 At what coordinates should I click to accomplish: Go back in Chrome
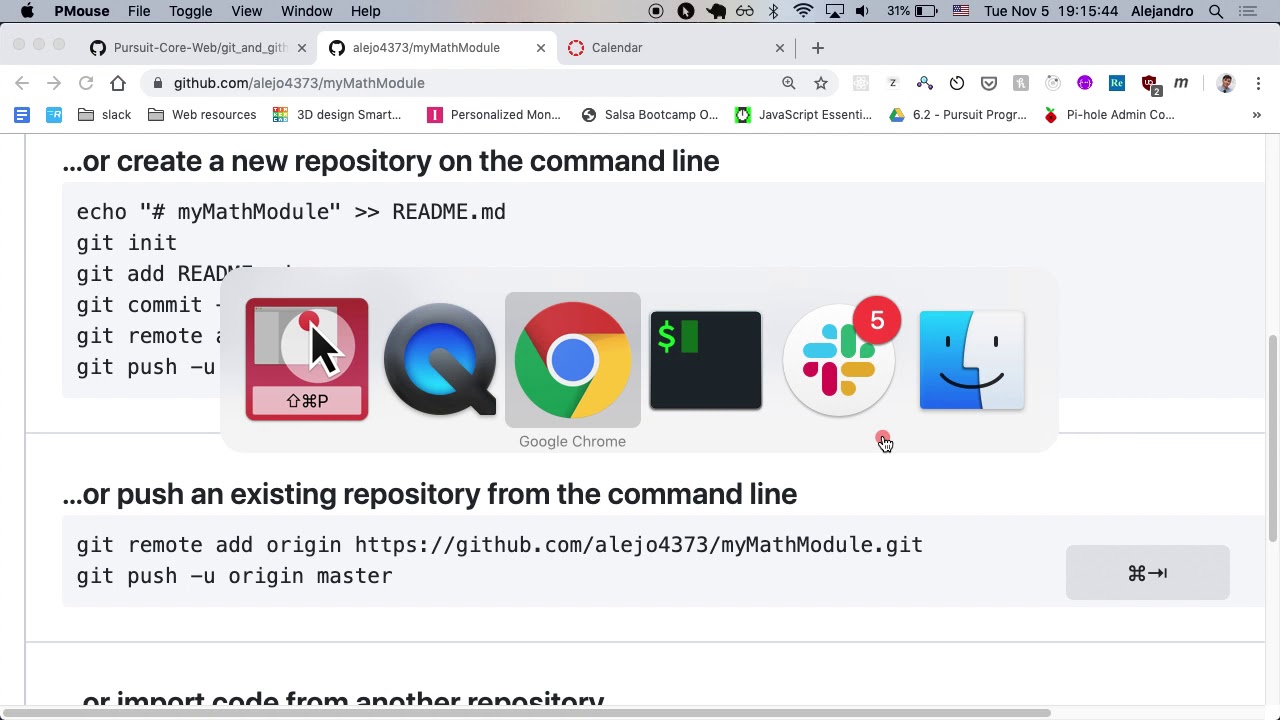click(22, 83)
